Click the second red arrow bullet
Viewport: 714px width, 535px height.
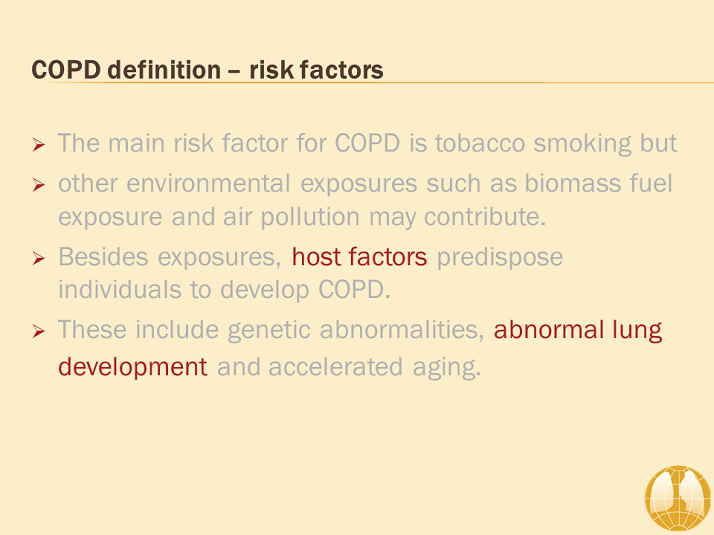coord(39,185)
